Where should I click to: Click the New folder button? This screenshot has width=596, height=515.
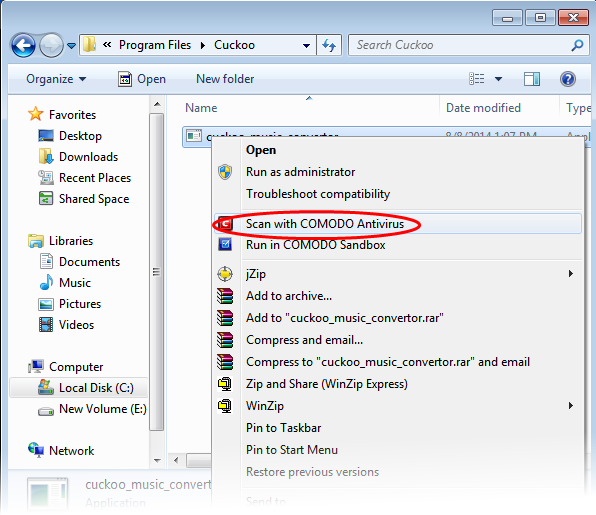[225, 79]
